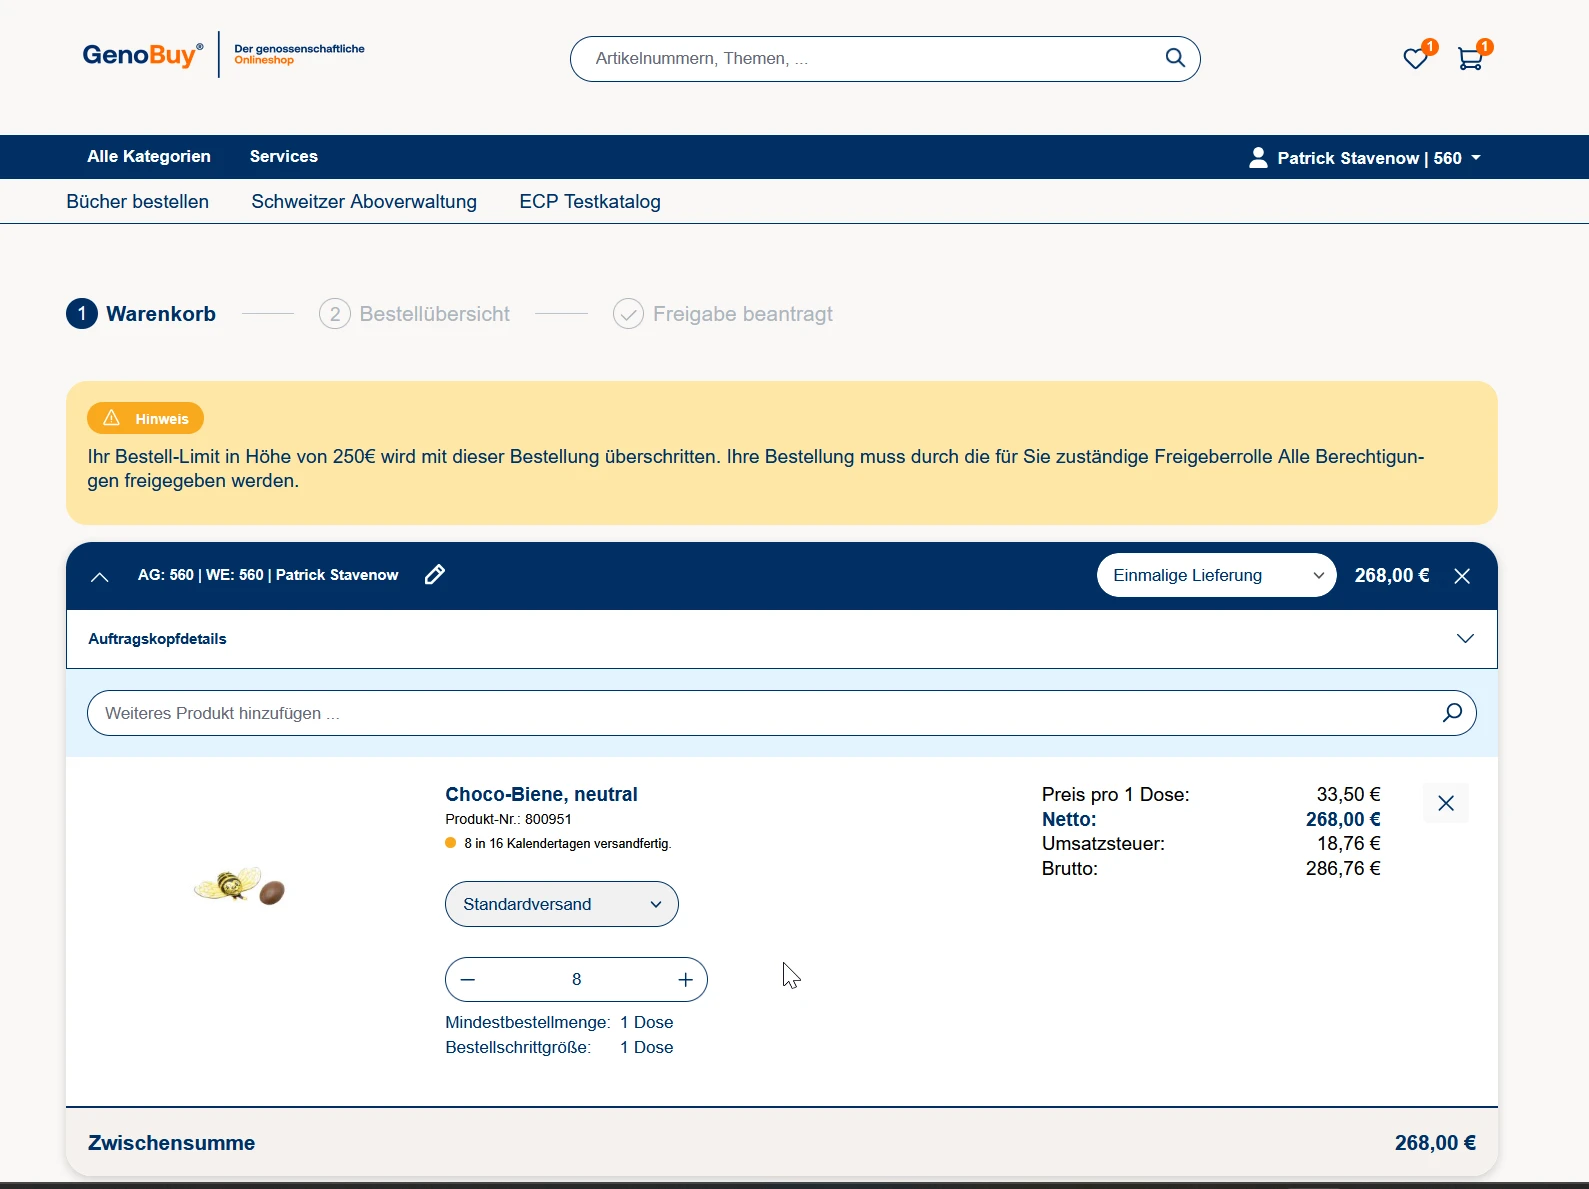Viewport: 1589px width, 1189px height.
Task: Open the wishlist heart icon
Action: coord(1415,59)
